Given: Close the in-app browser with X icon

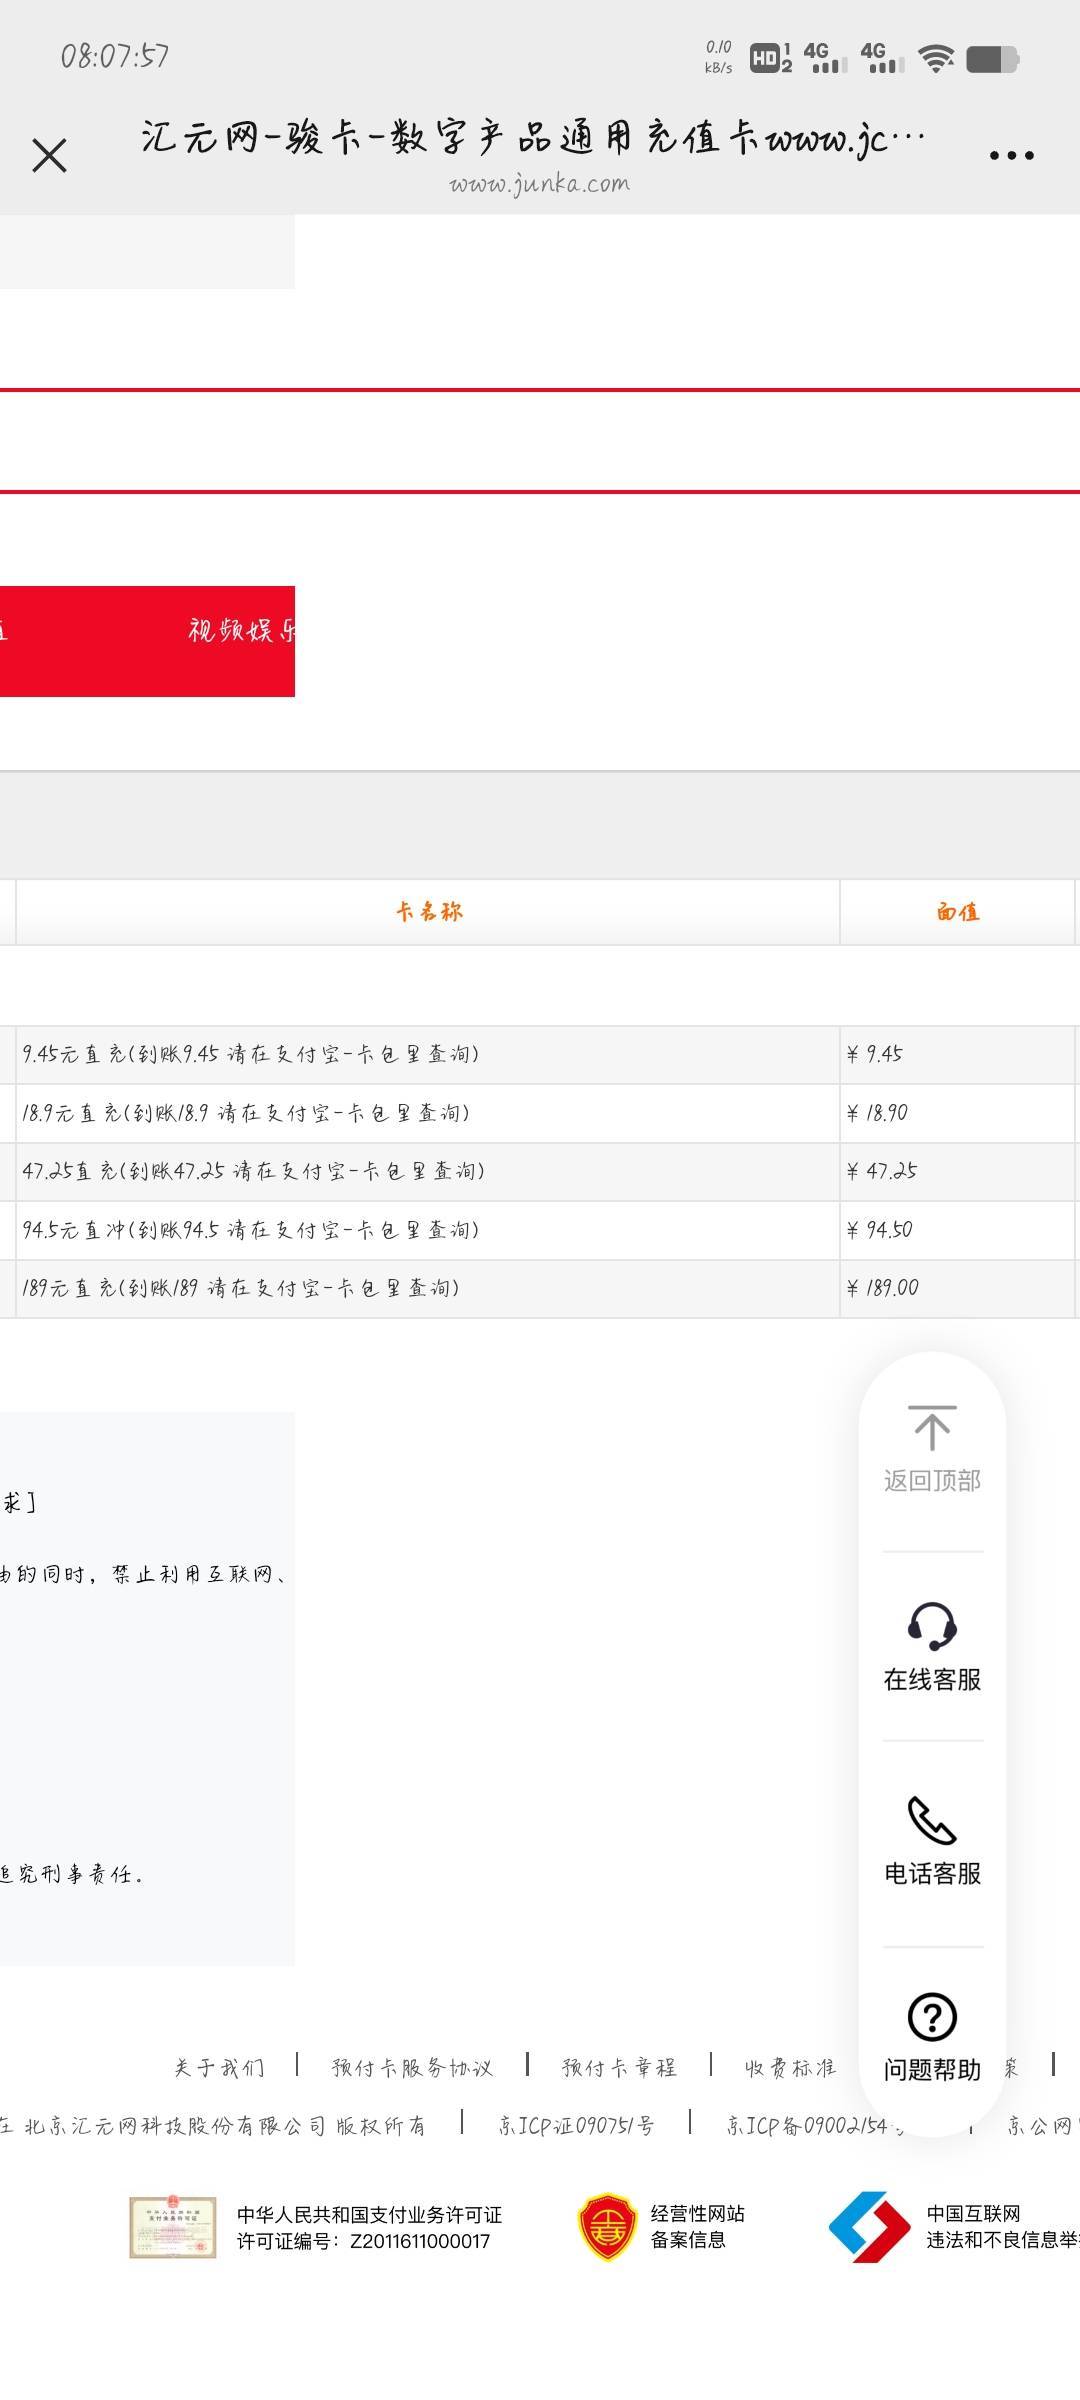Looking at the screenshot, I should [x=49, y=156].
